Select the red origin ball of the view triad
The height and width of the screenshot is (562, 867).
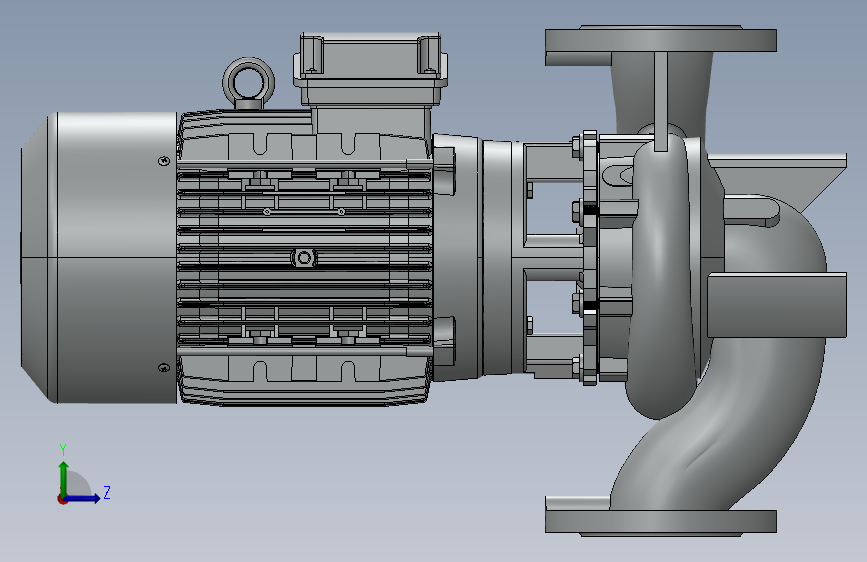pyautogui.click(x=62, y=499)
